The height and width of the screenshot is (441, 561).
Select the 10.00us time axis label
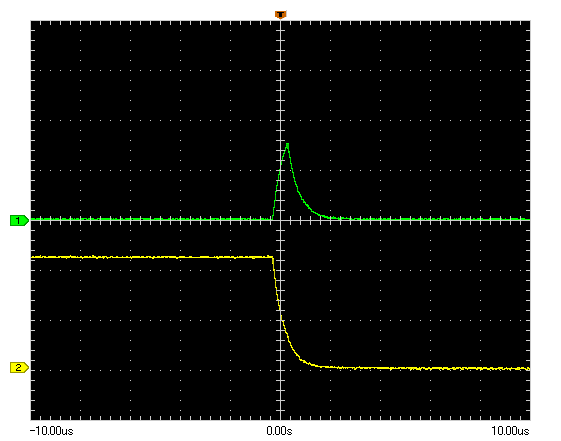[x=510, y=431]
